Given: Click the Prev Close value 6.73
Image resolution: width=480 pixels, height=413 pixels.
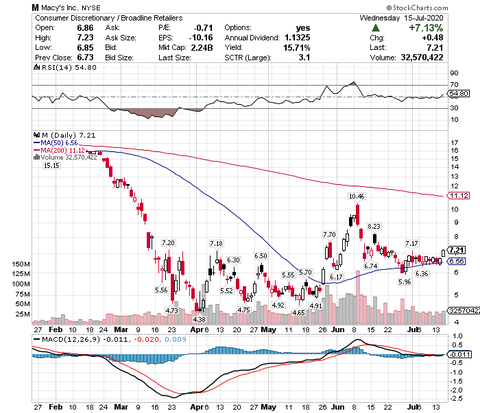Looking at the screenshot, I should (85, 57).
